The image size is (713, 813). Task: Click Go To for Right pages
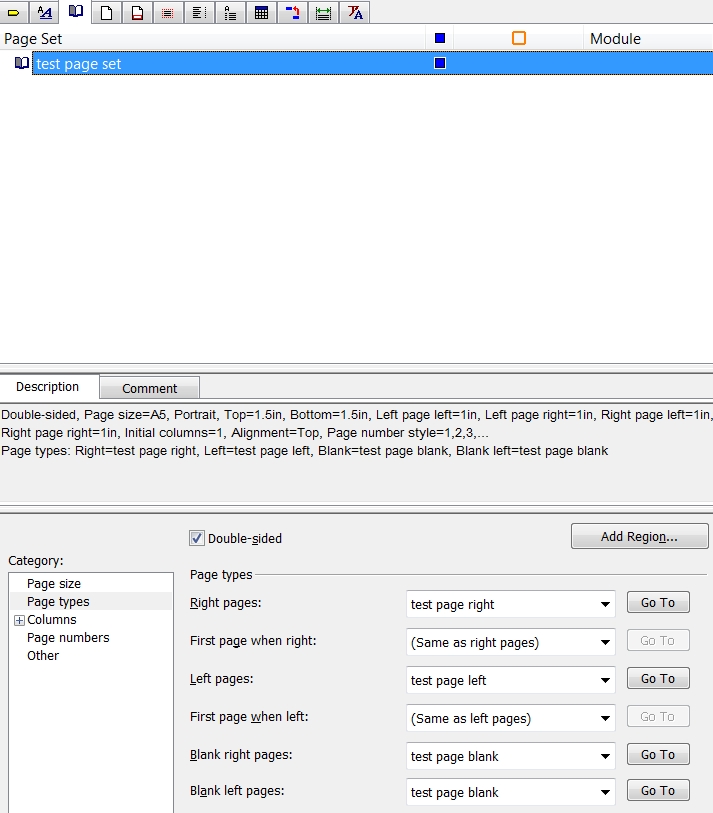point(658,602)
